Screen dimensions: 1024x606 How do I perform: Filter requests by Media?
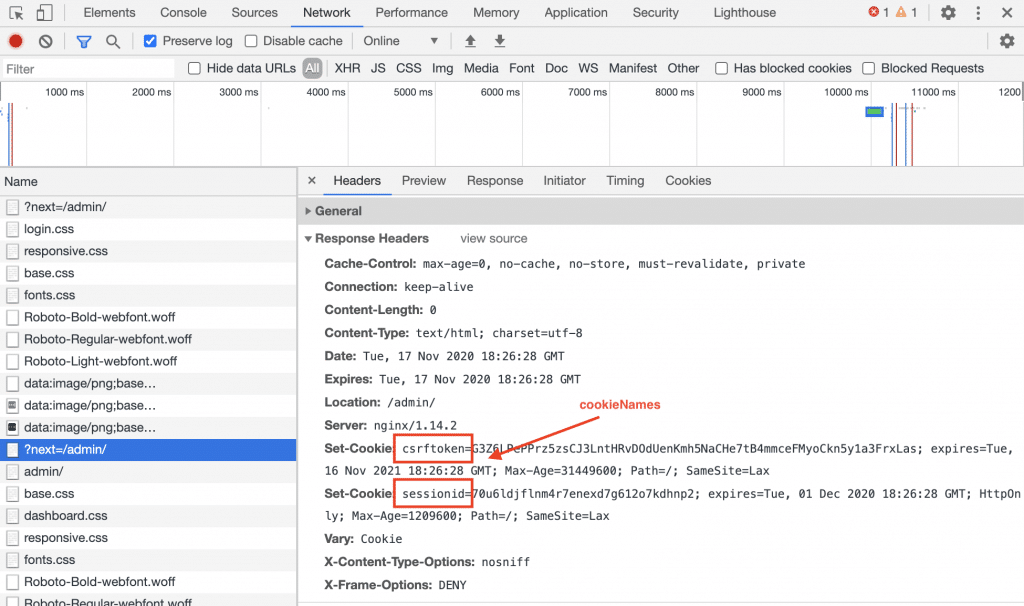coord(481,68)
